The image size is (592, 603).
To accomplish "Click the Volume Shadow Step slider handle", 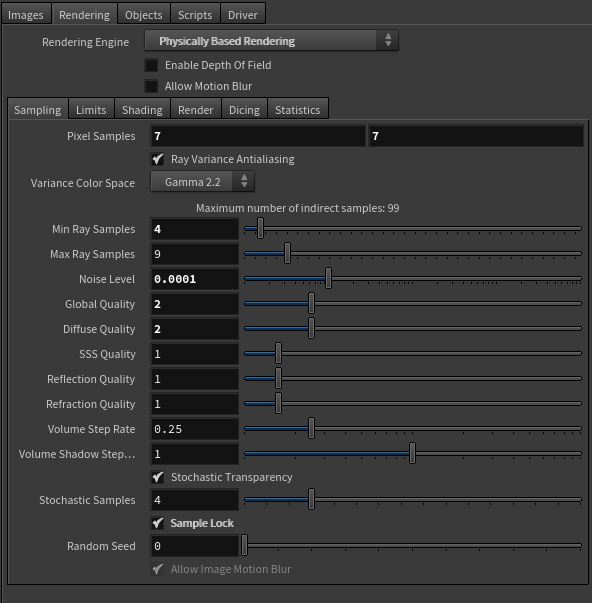I will (412, 453).
